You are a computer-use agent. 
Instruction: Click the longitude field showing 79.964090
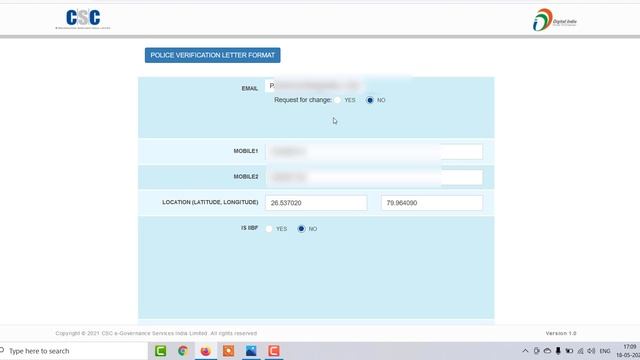coord(432,203)
